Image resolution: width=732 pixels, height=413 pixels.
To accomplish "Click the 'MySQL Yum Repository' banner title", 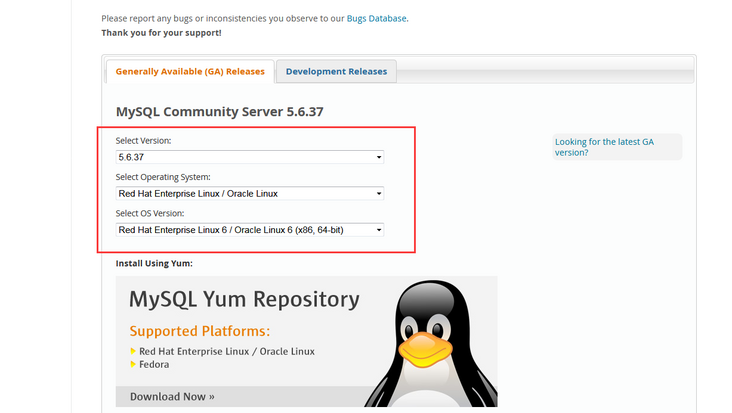I will (x=244, y=298).
